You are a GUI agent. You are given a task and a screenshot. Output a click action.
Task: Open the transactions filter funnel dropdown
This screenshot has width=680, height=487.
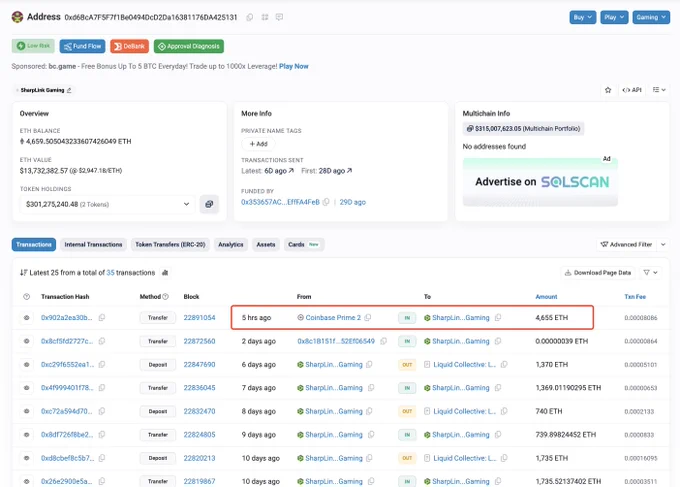[x=650, y=272]
